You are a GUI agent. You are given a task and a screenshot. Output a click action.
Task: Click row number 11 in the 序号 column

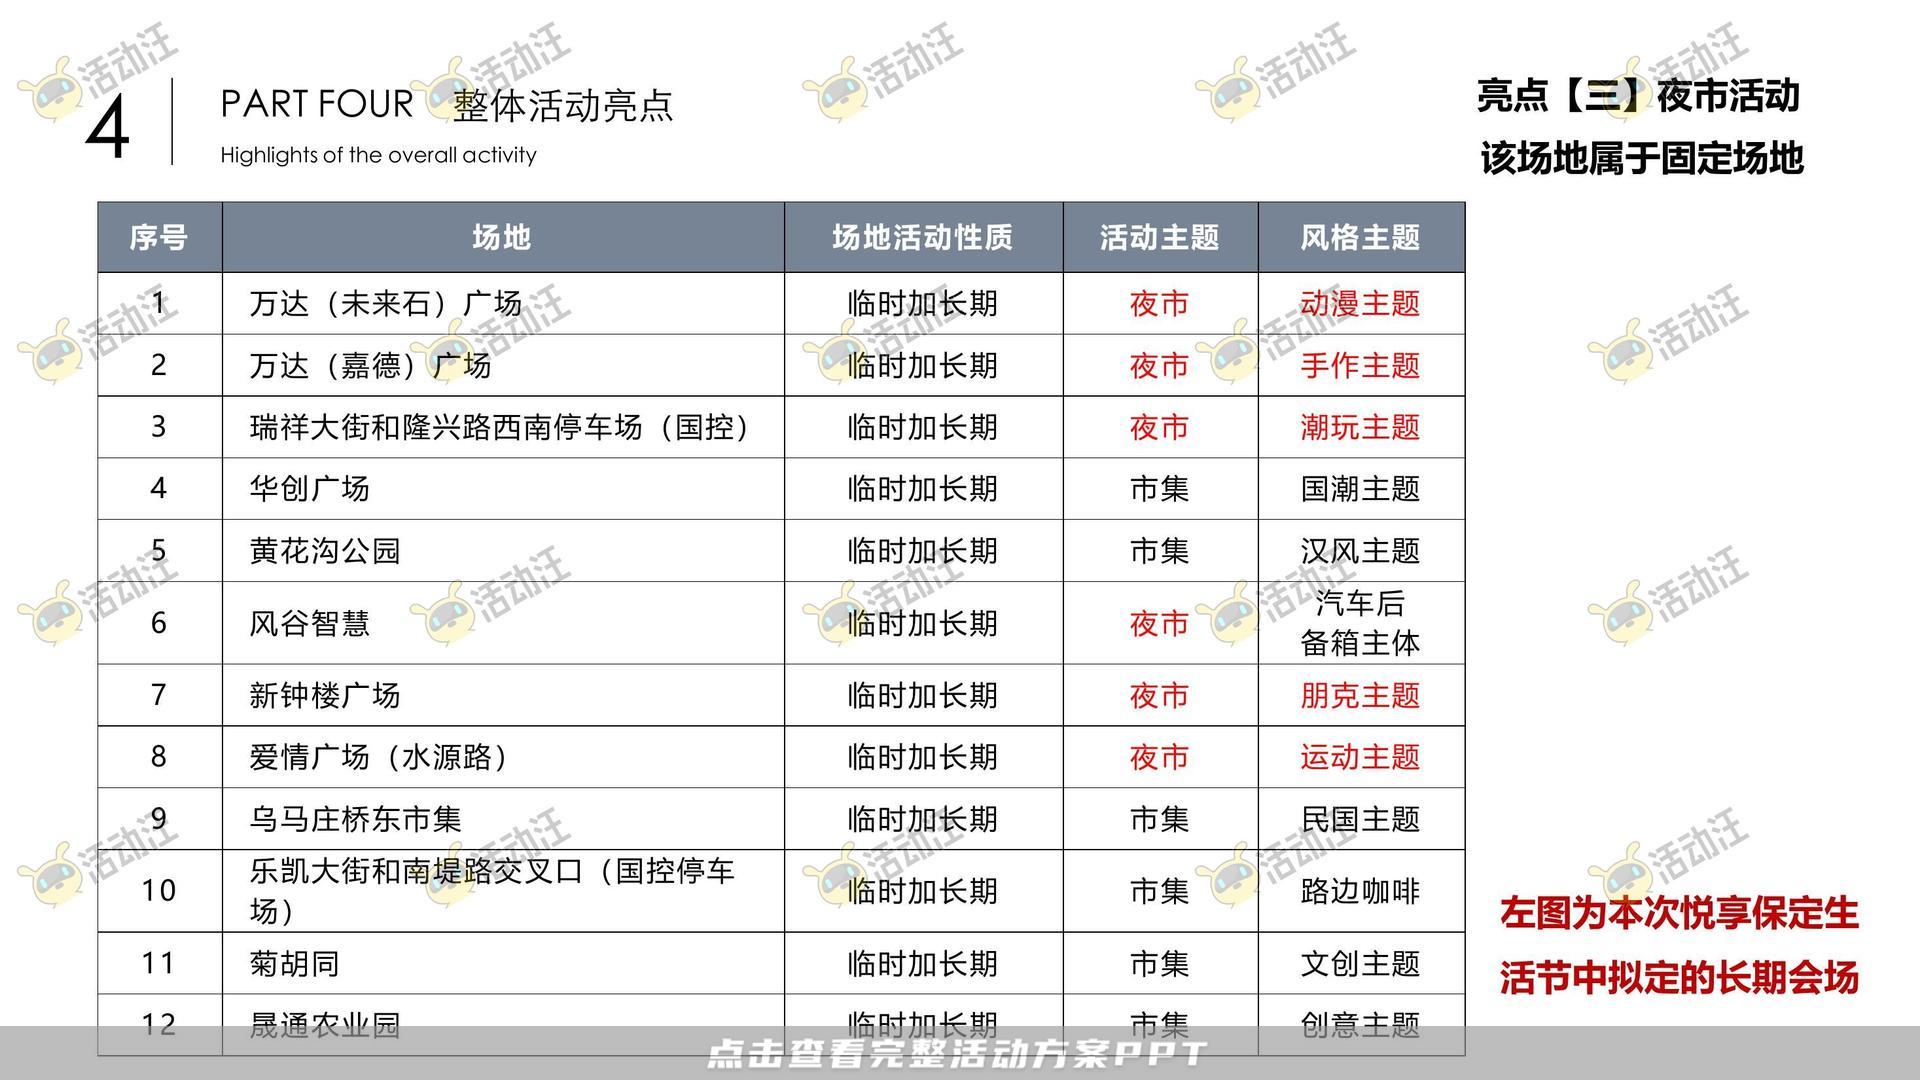coord(159,963)
